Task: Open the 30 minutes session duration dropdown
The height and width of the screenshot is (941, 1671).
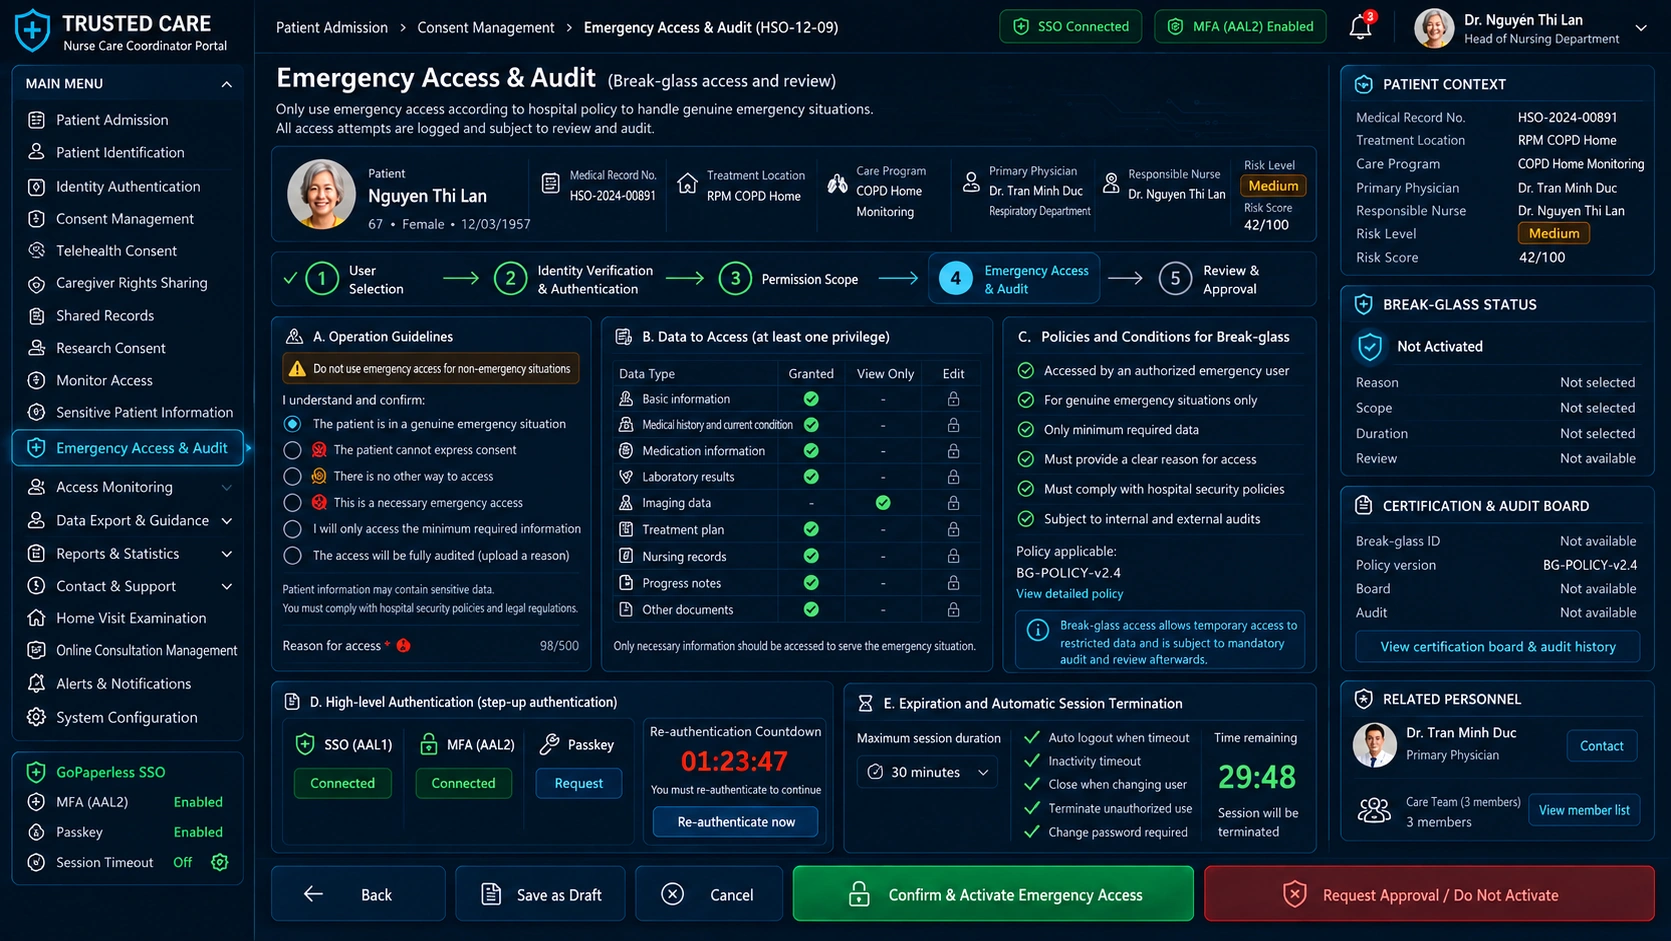Action: click(x=927, y=772)
